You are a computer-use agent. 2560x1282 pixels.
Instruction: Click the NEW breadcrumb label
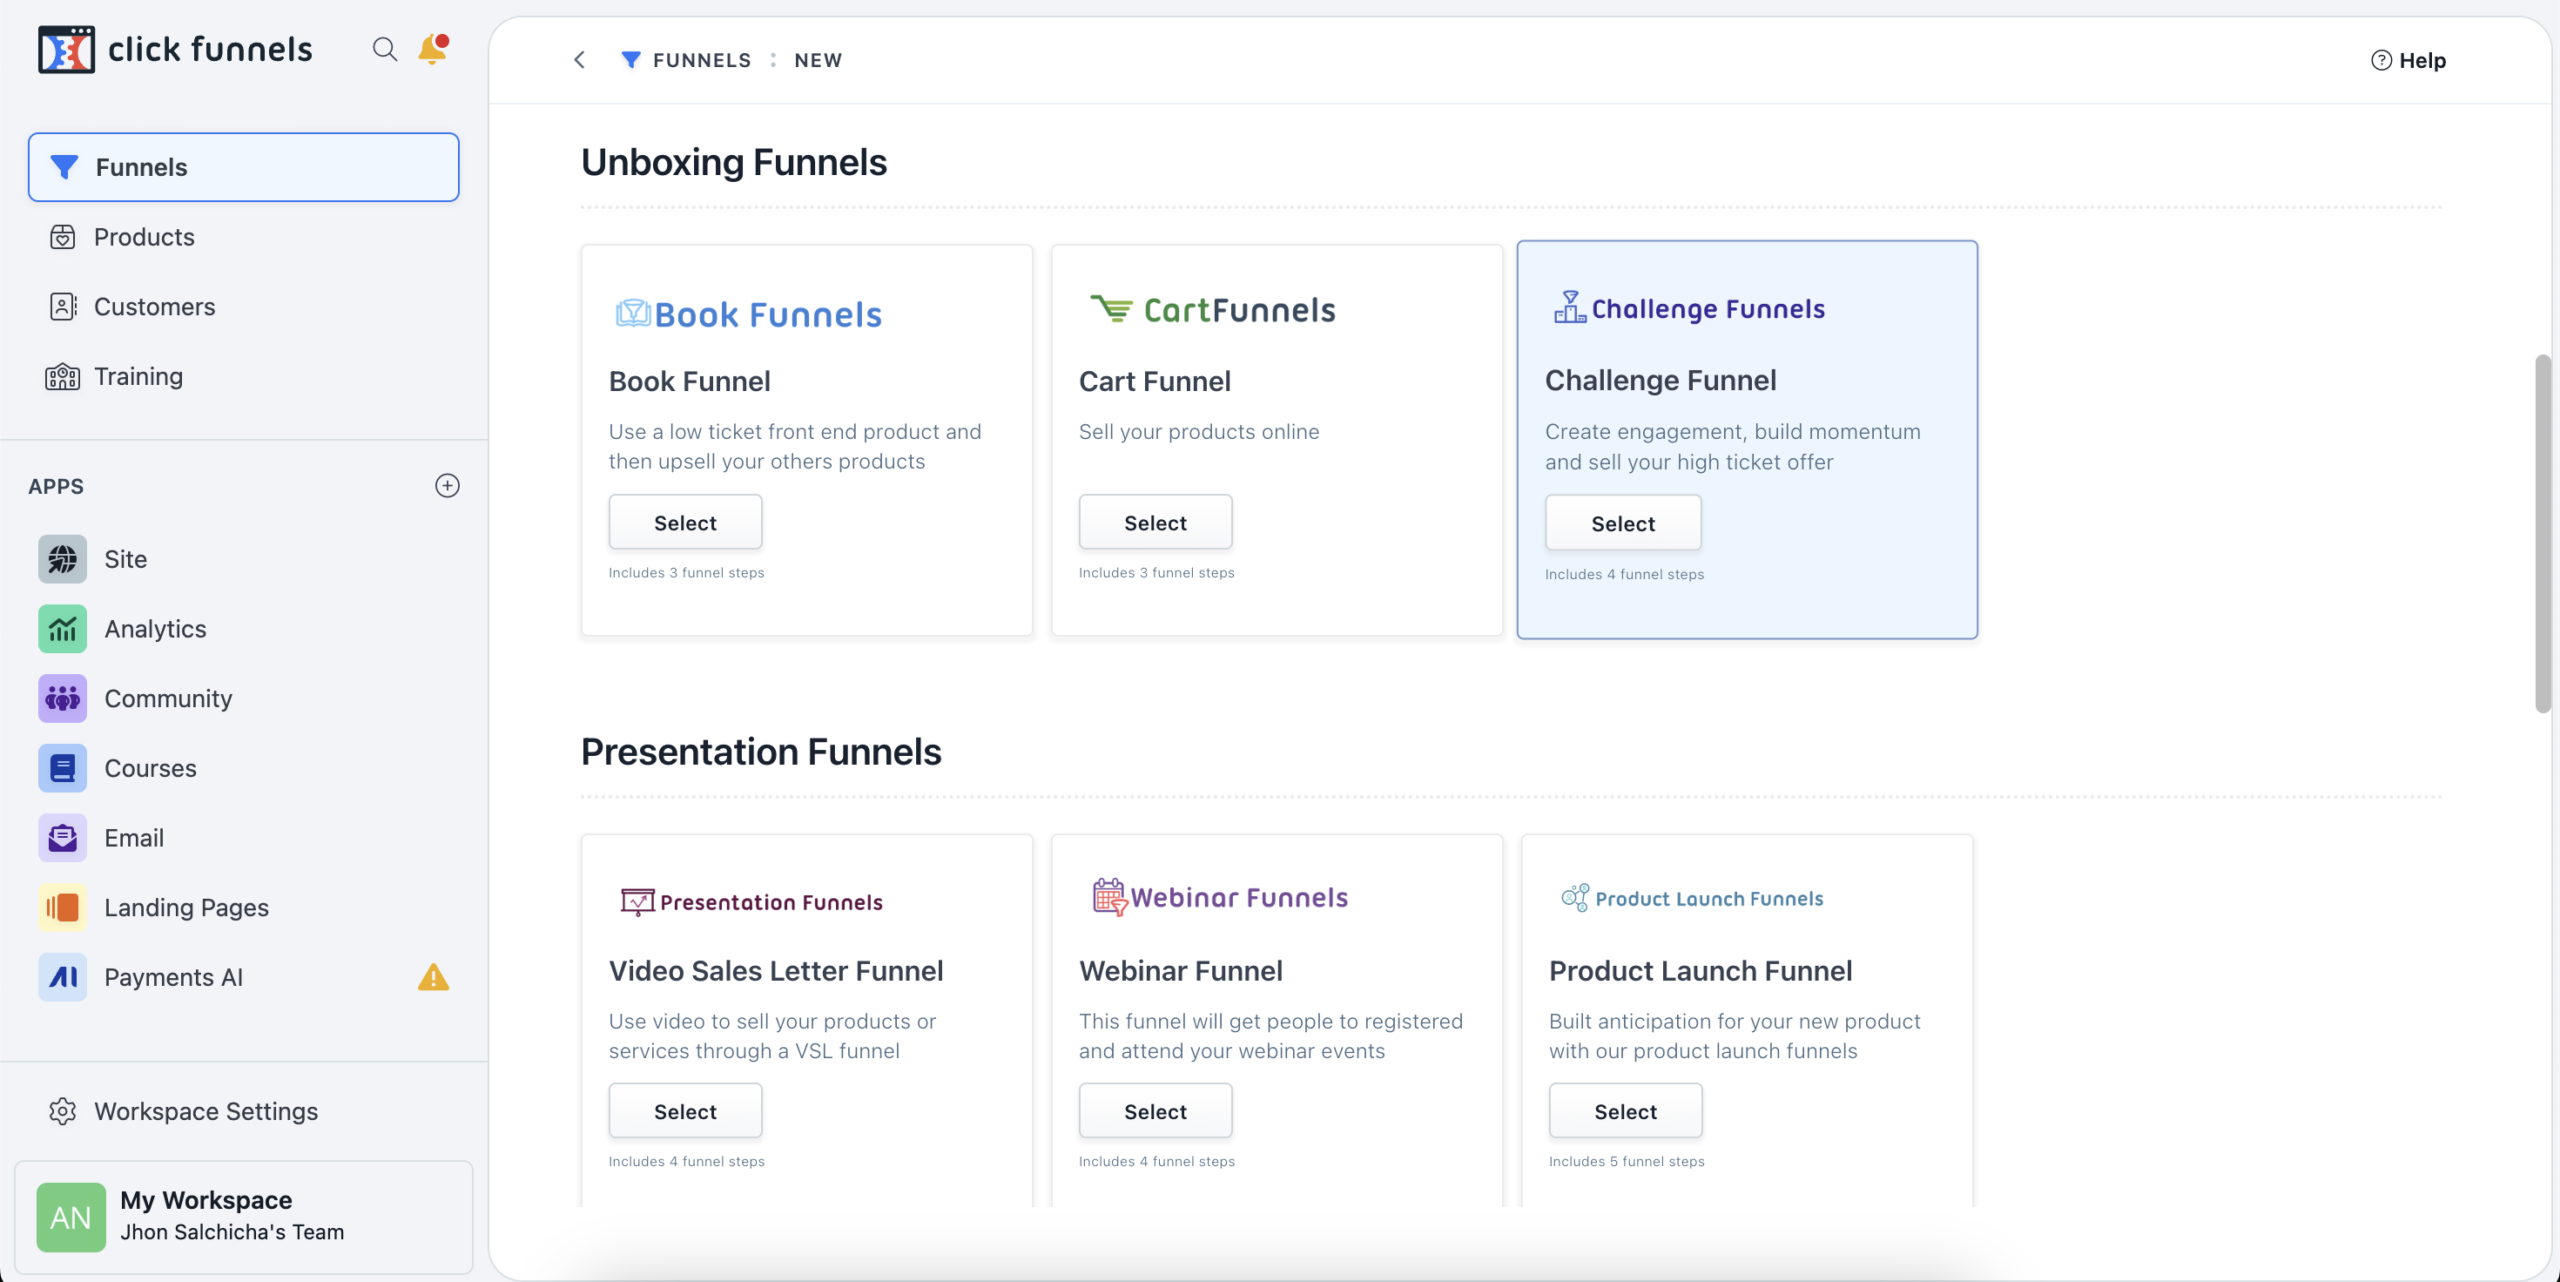point(818,60)
